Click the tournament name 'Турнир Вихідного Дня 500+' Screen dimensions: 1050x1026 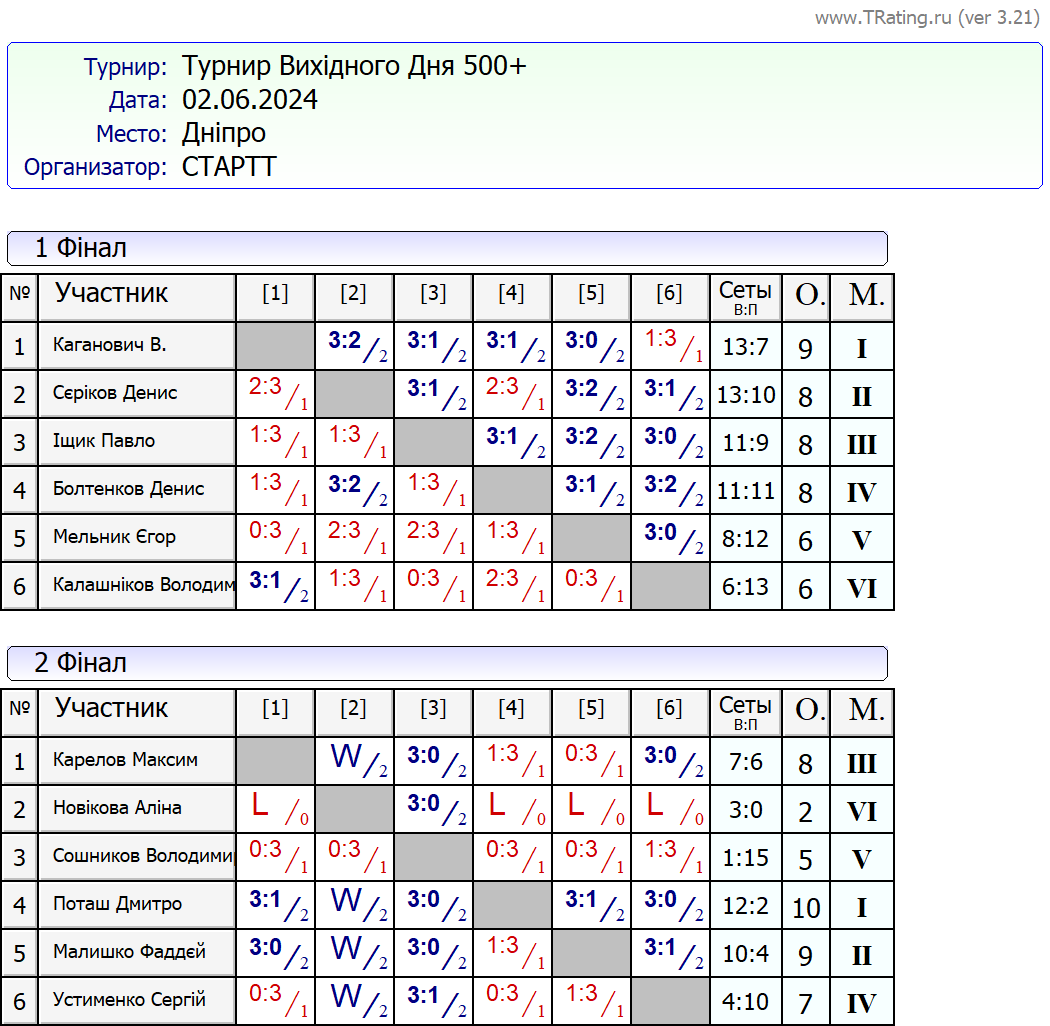[354, 67]
